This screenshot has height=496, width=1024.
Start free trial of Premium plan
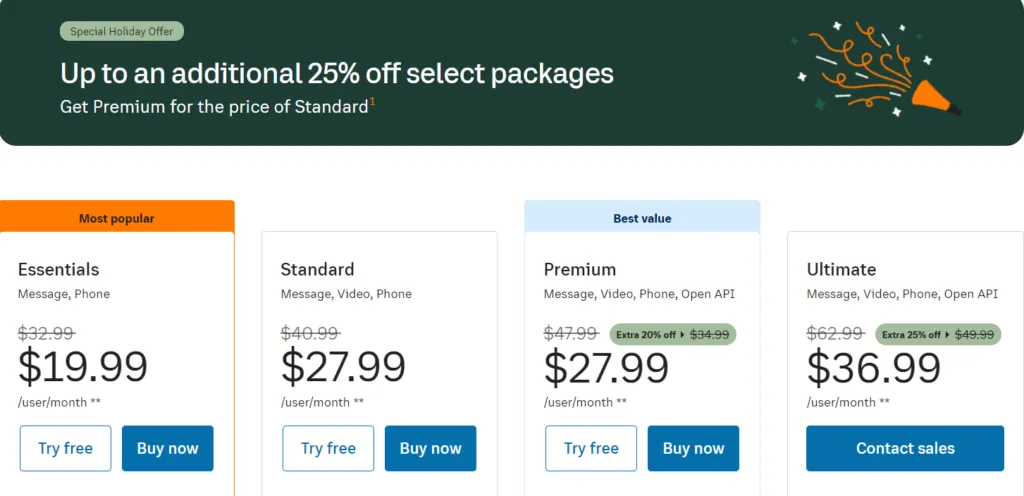[591, 448]
